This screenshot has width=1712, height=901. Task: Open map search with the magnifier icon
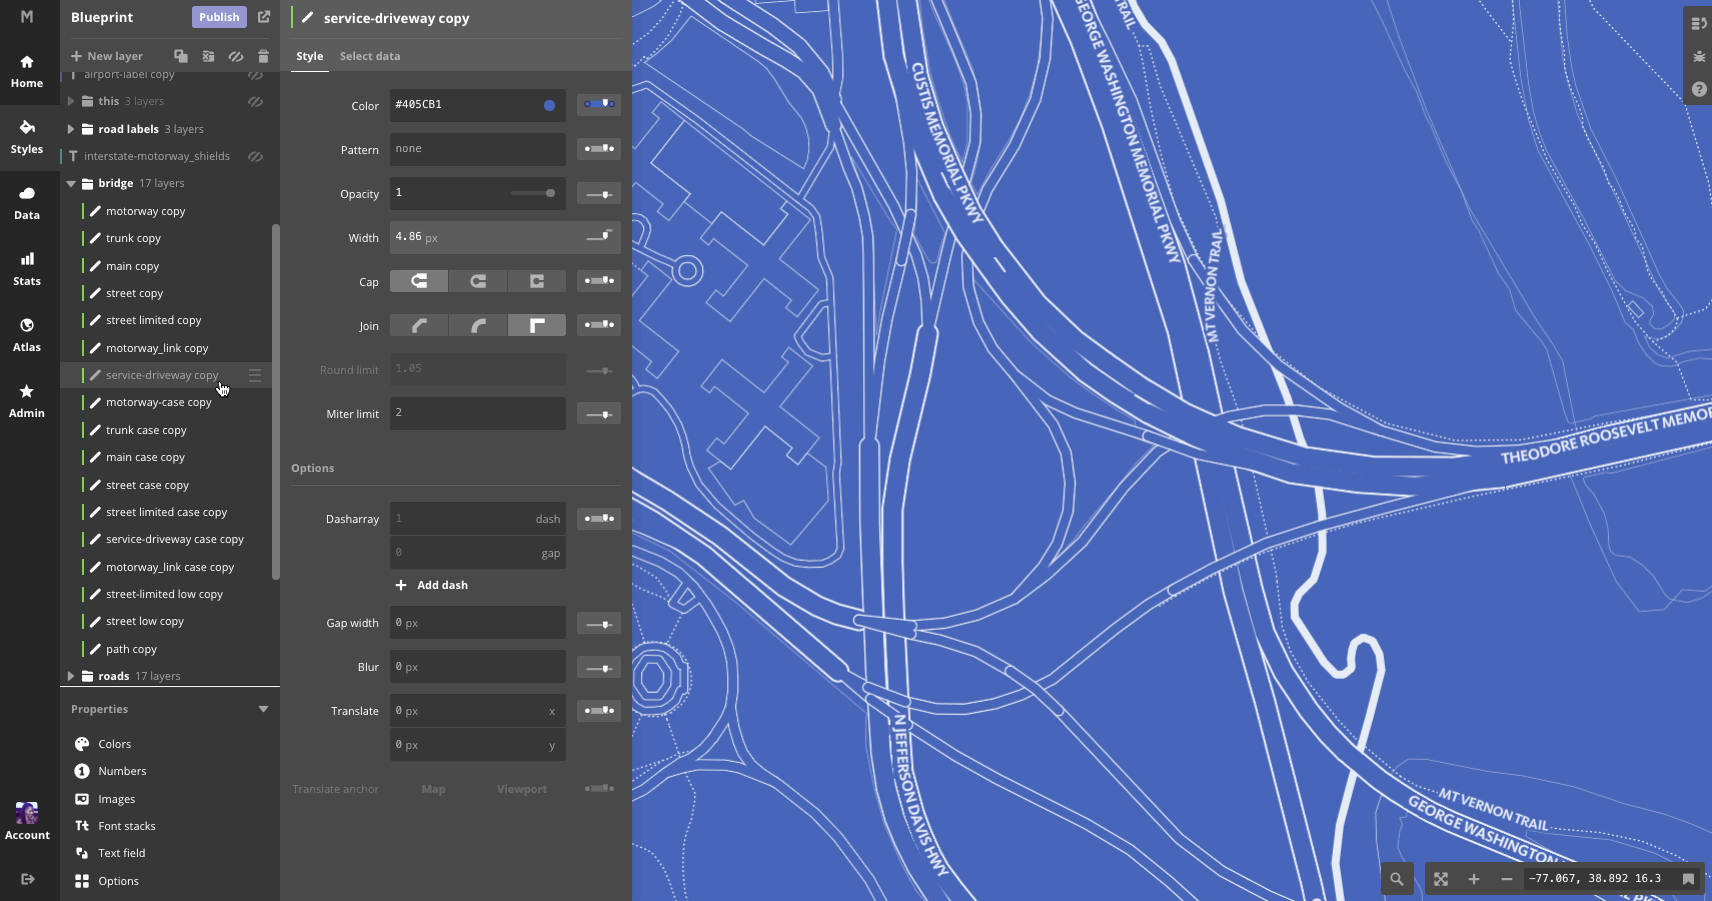pyautogui.click(x=1396, y=879)
